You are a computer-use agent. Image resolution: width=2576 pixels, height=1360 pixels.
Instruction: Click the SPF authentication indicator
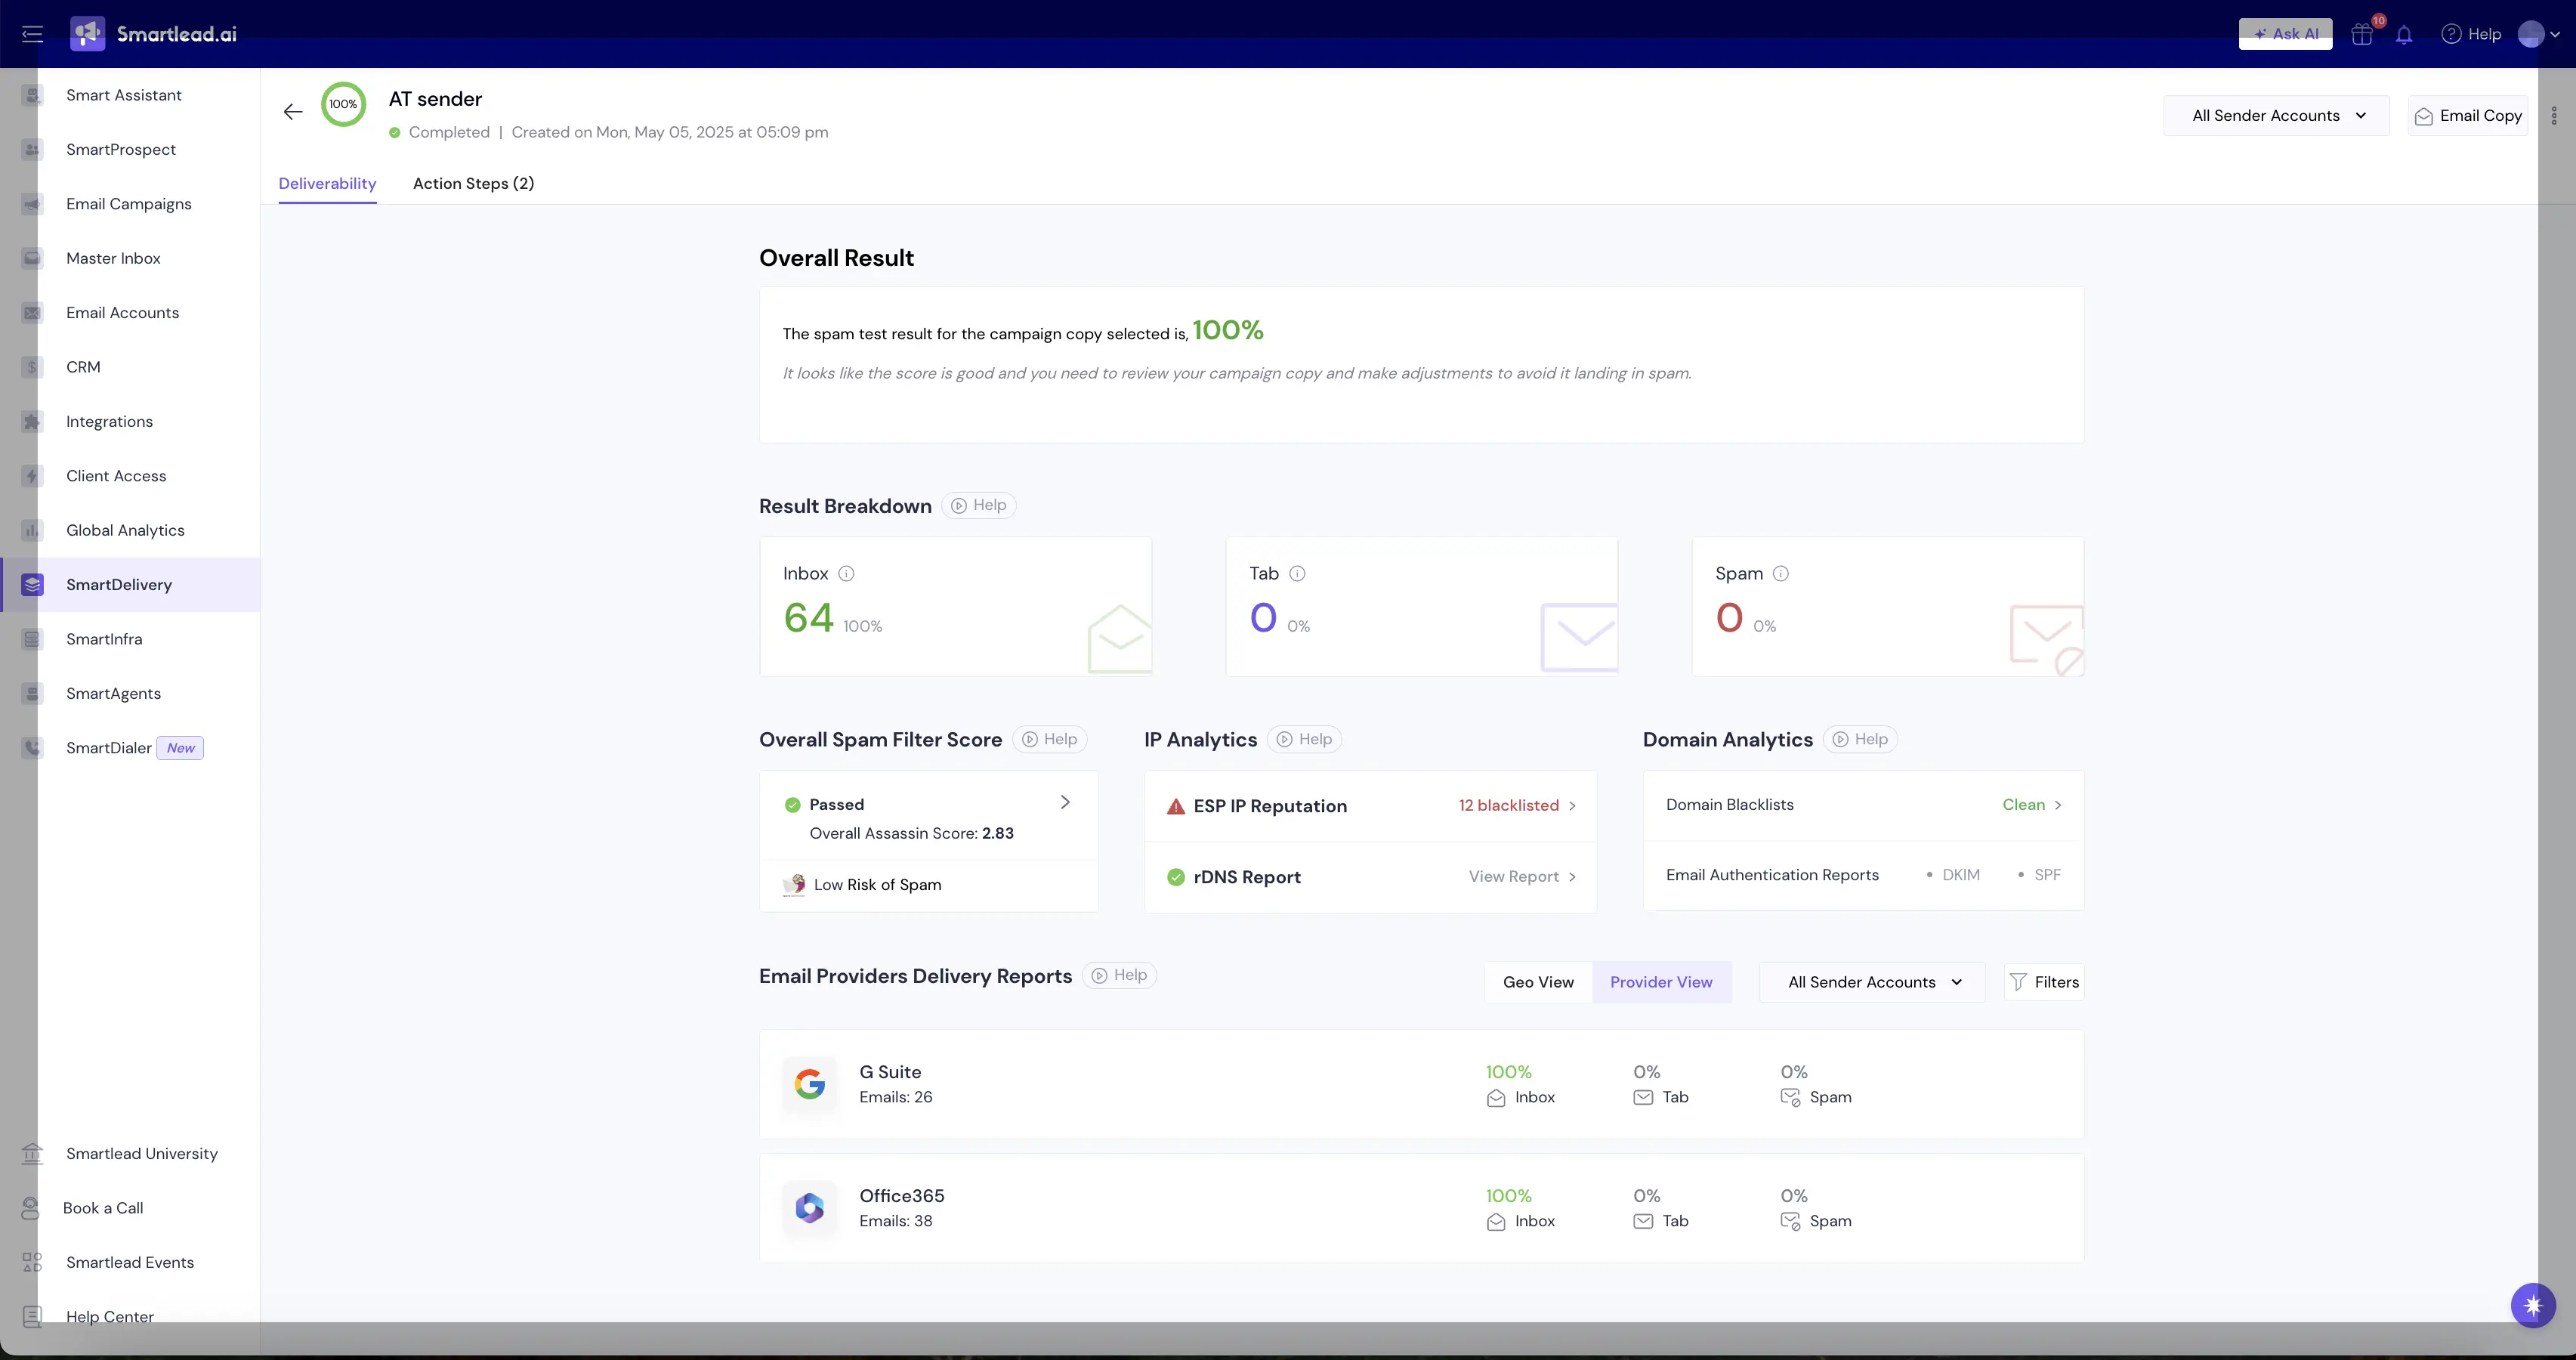click(2039, 875)
